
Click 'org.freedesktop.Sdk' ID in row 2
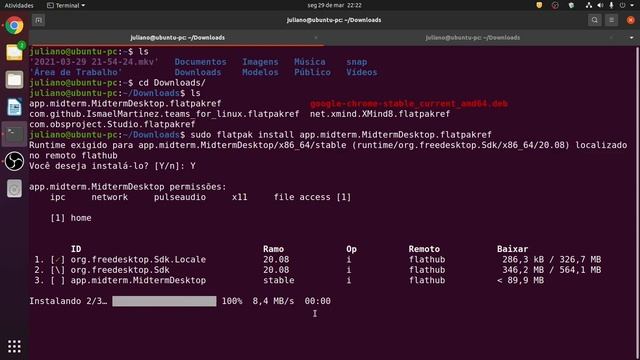(x=120, y=270)
